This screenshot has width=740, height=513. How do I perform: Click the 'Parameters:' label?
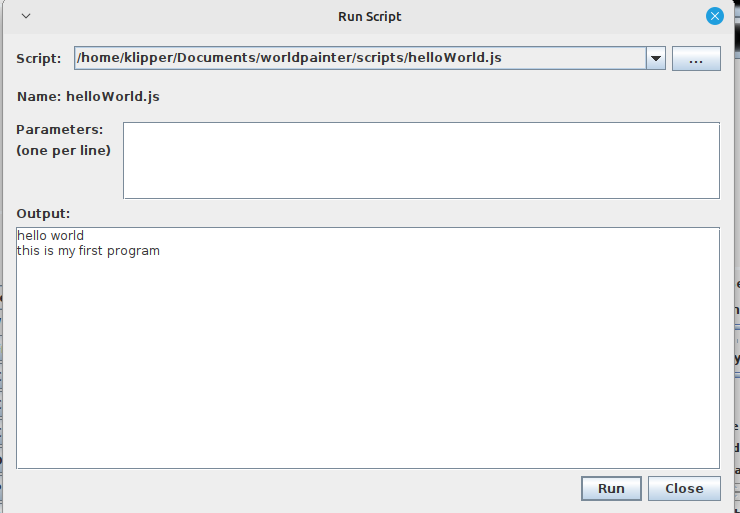pos(60,129)
